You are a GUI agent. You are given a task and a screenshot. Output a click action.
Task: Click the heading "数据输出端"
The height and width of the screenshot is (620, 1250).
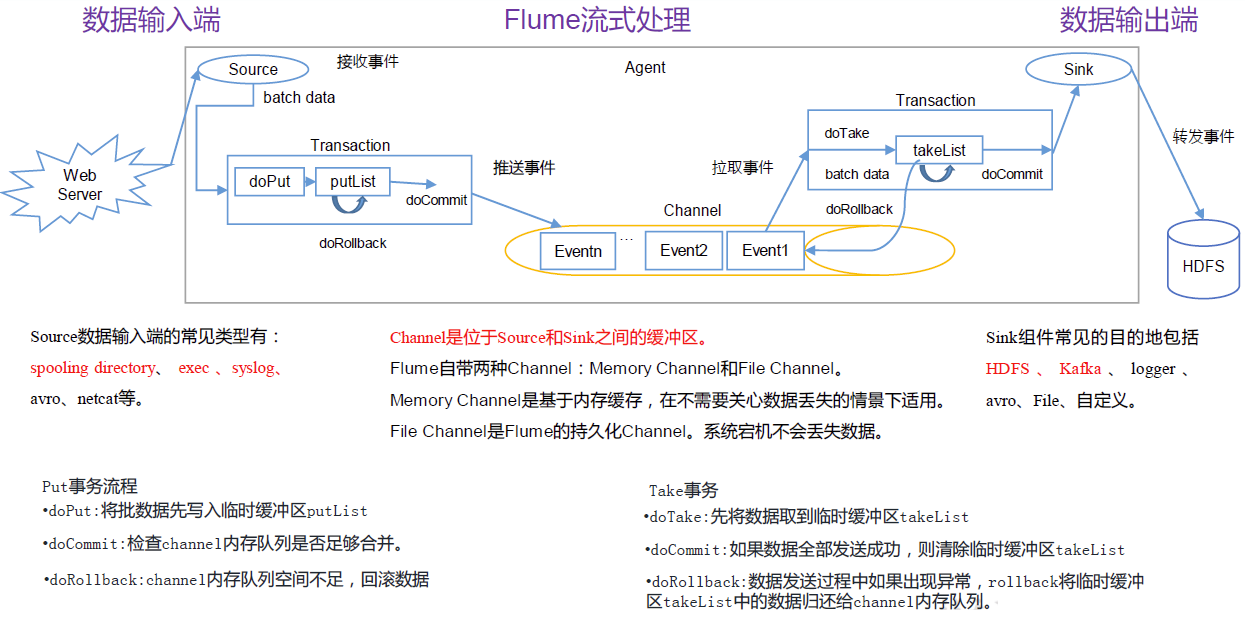[x=1129, y=20]
